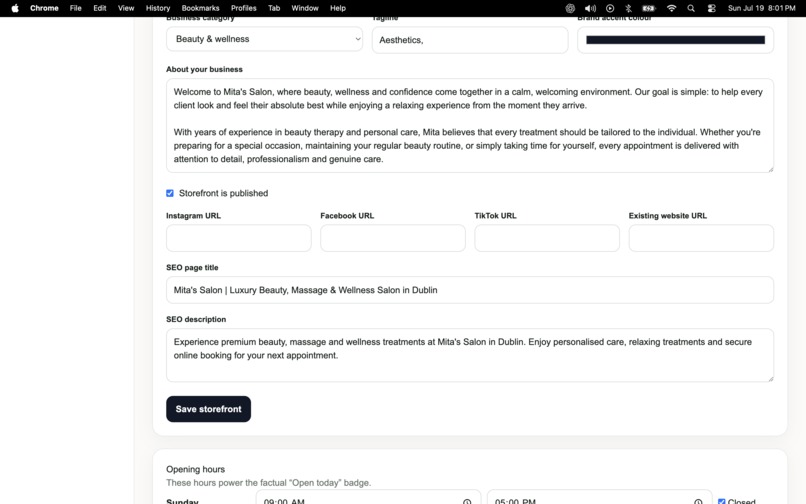Viewport: 806px width, 504px height.
Task: Open Control Center icon
Action: pos(711,8)
